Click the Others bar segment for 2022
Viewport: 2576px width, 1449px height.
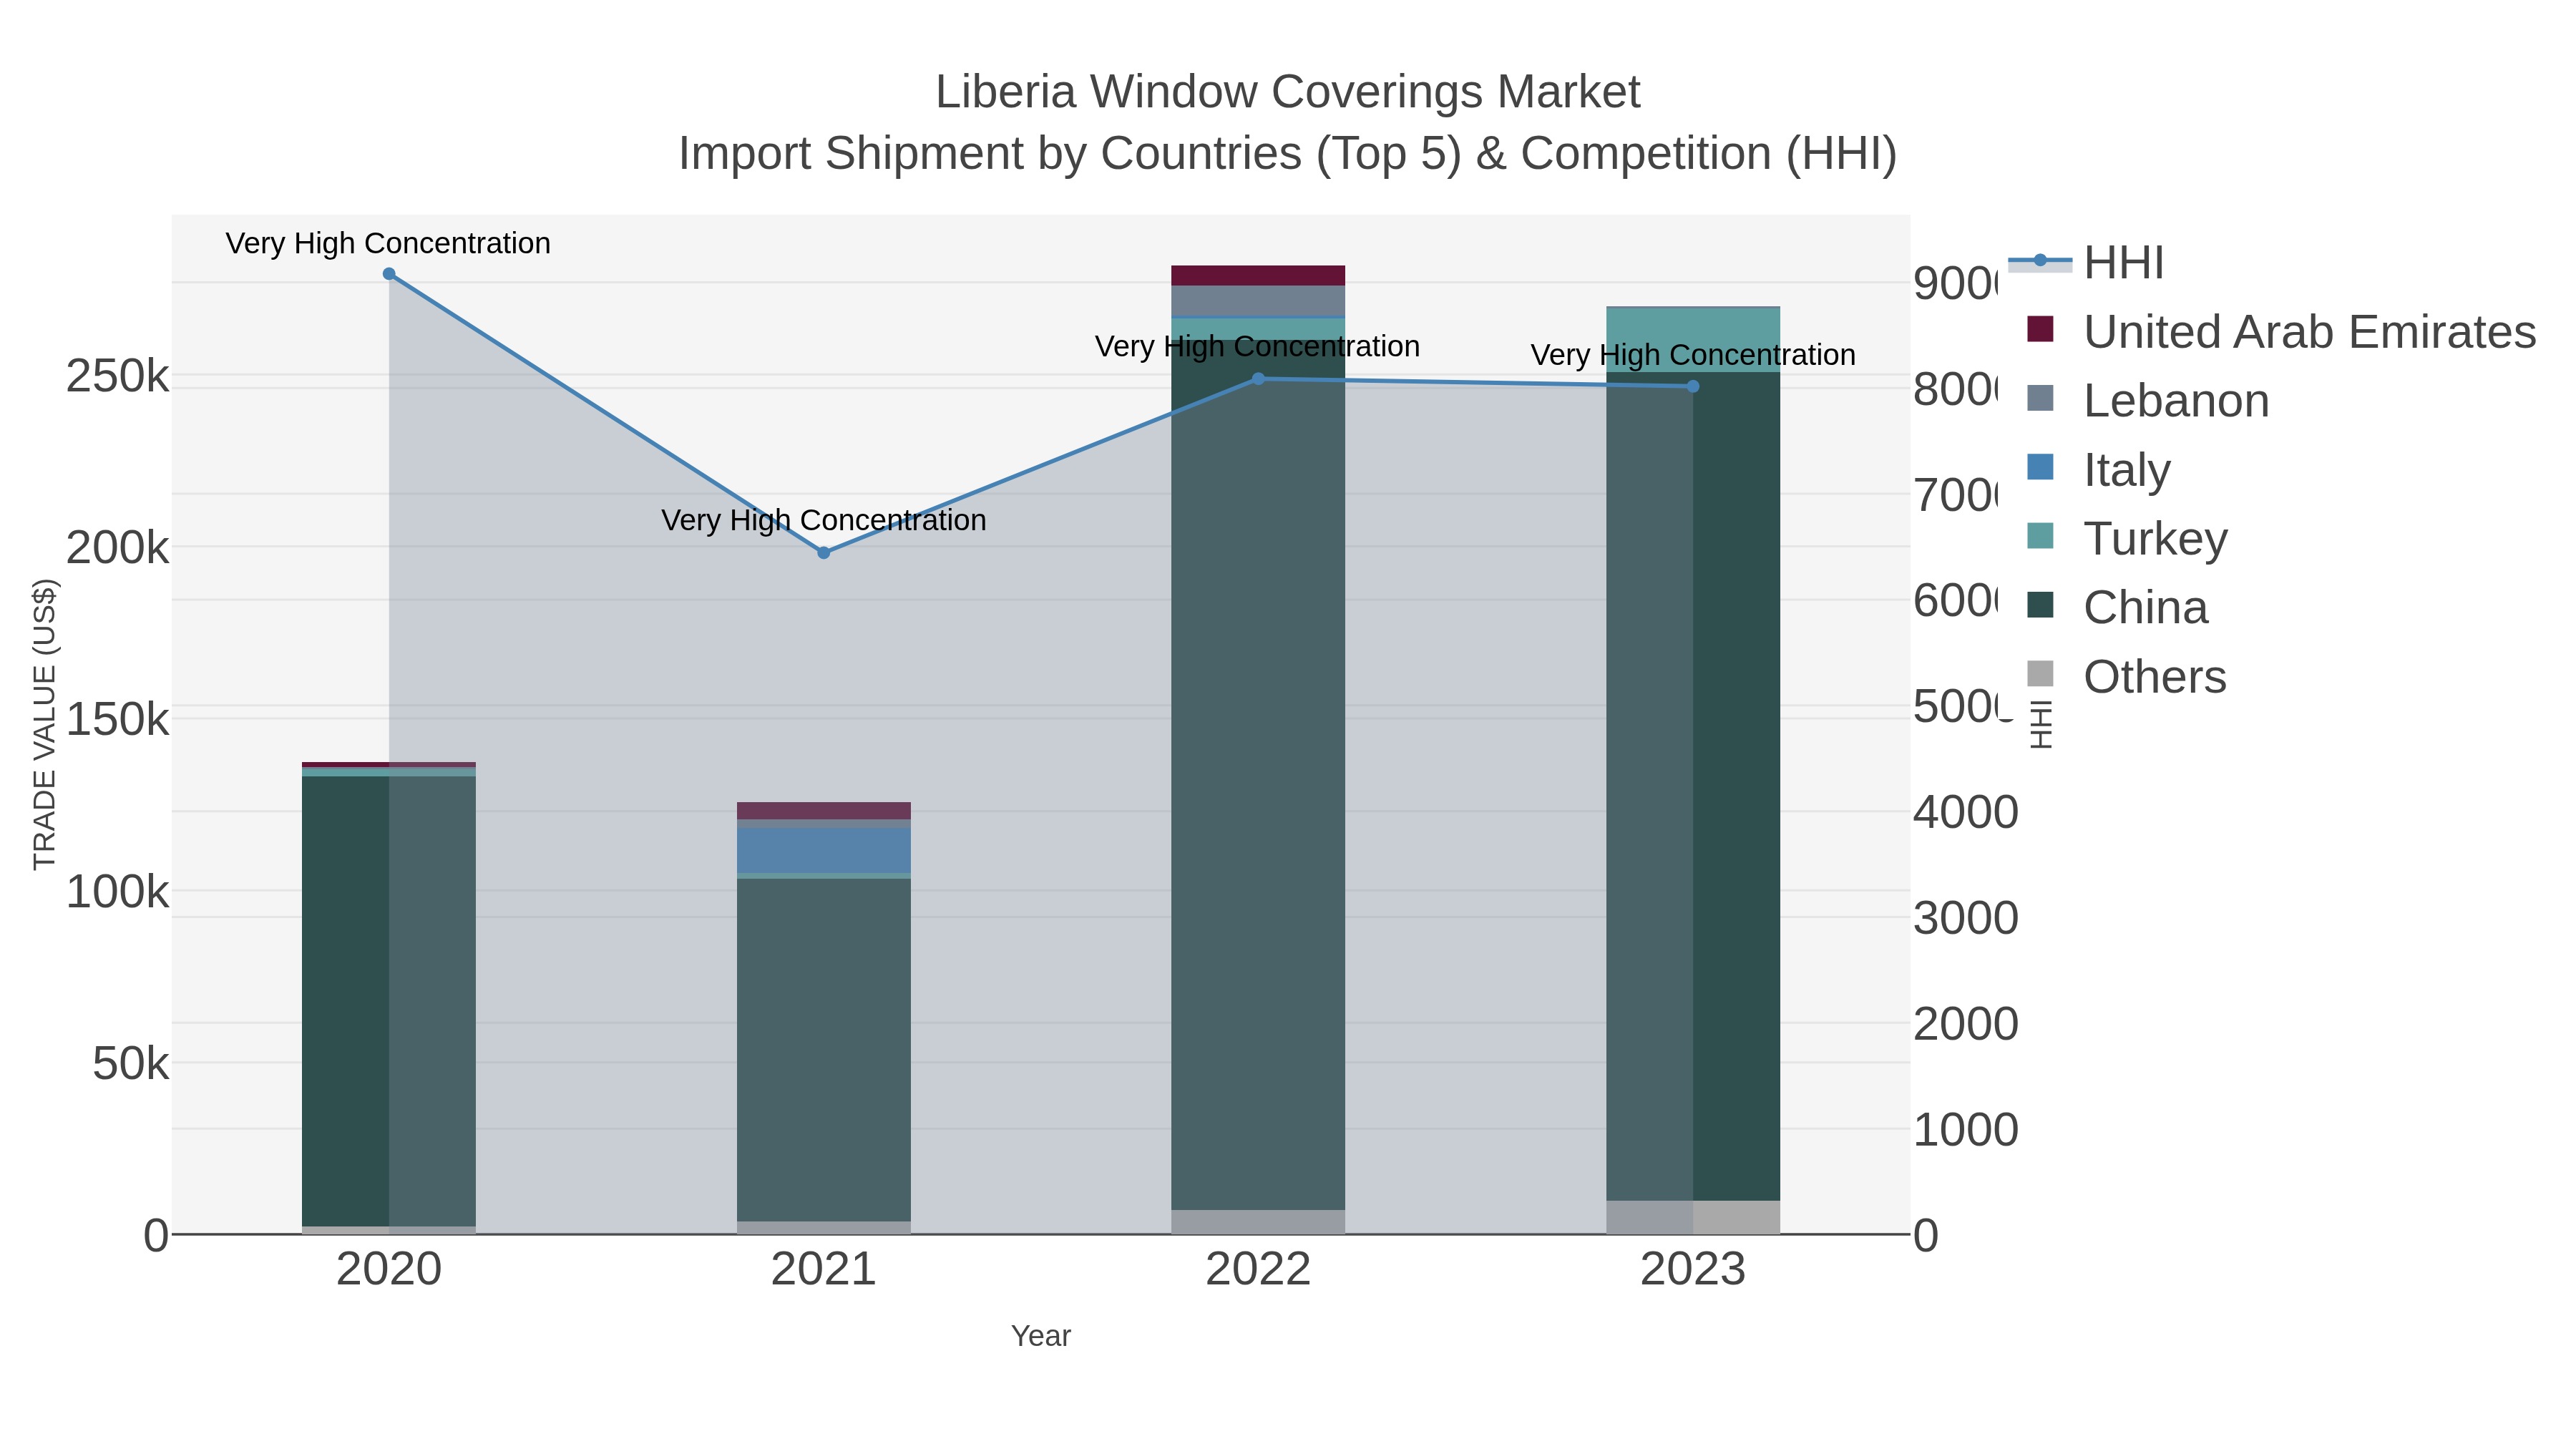pos(1258,1223)
